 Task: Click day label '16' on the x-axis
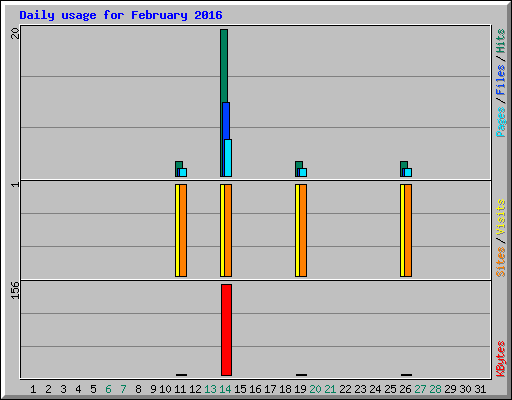click(x=255, y=389)
